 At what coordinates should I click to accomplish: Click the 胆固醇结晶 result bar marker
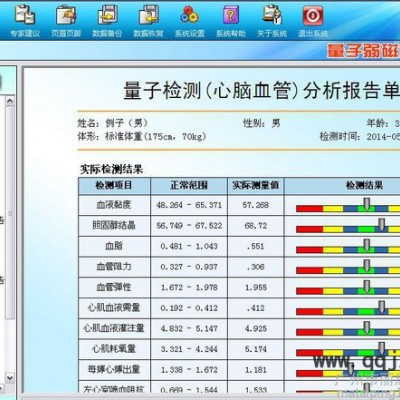pos(382,225)
